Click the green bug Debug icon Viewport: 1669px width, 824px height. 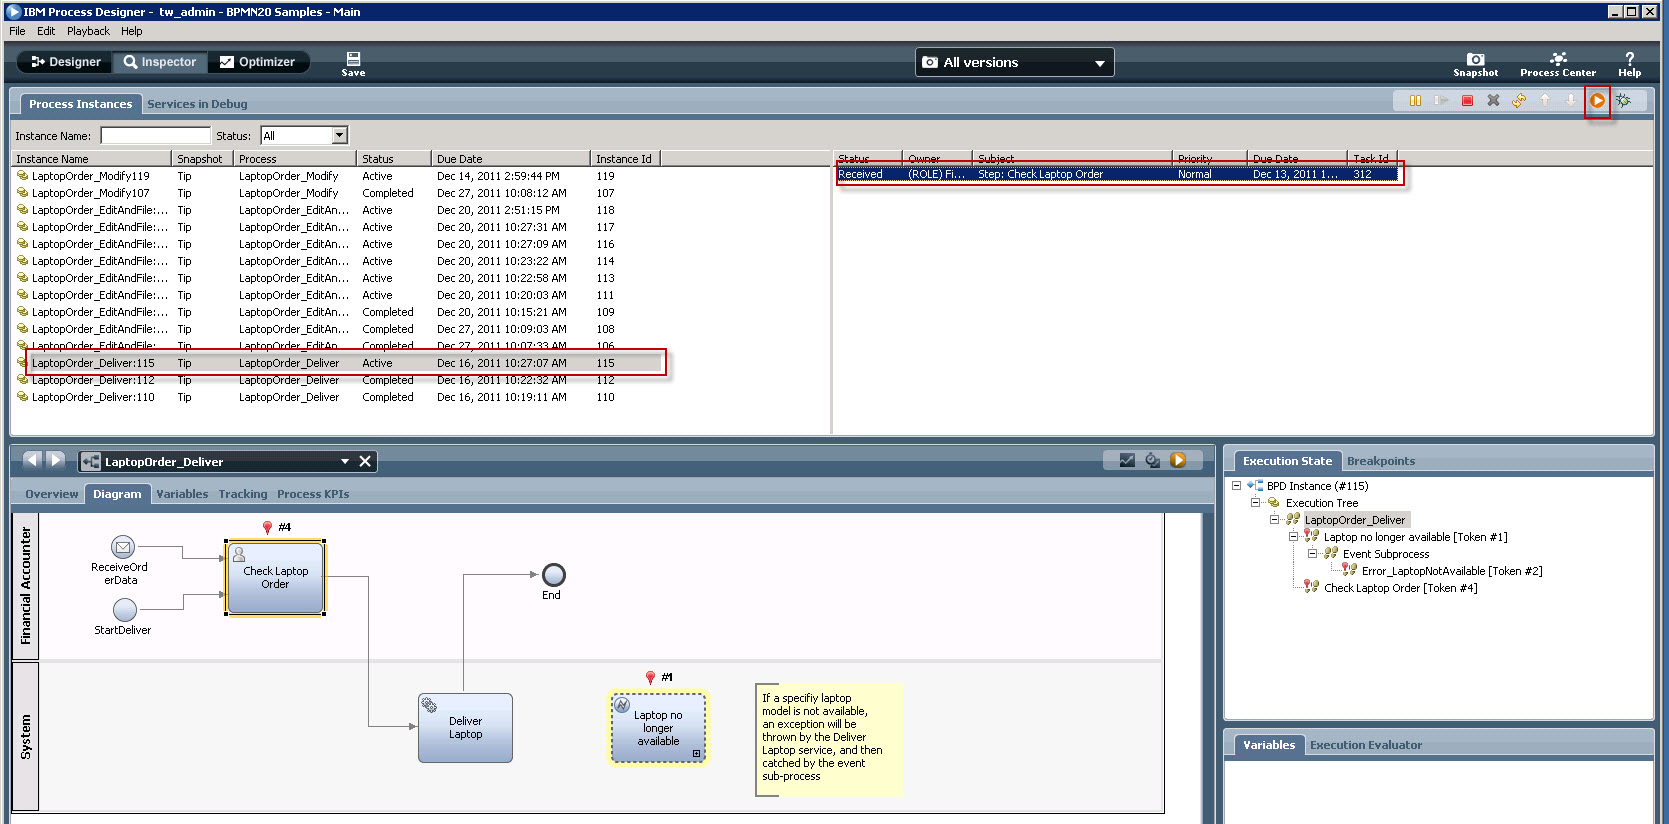pos(1623,101)
